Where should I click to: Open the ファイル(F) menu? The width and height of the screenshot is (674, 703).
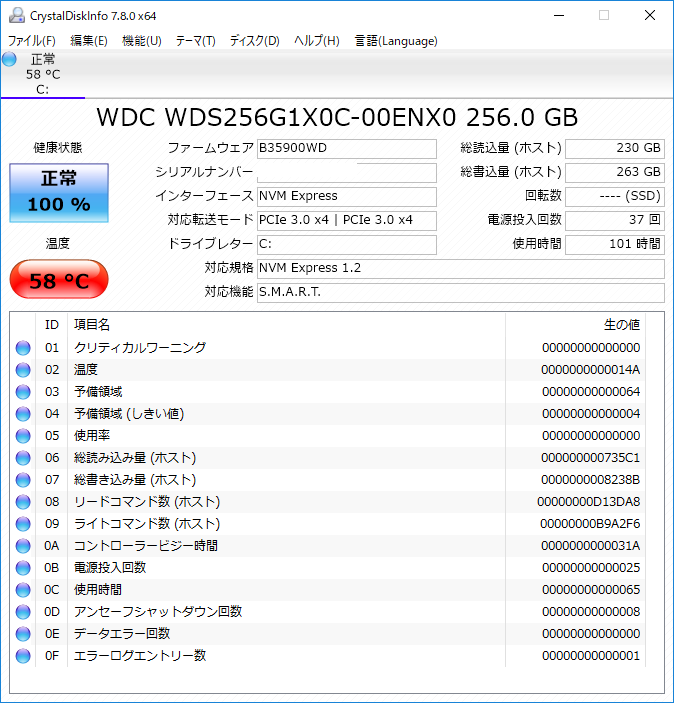pyautogui.click(x=32, y=41)
